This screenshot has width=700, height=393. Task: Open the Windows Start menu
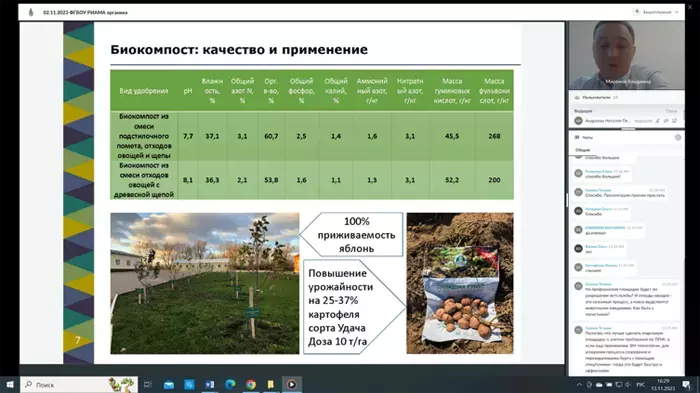(x=10, y=385)
